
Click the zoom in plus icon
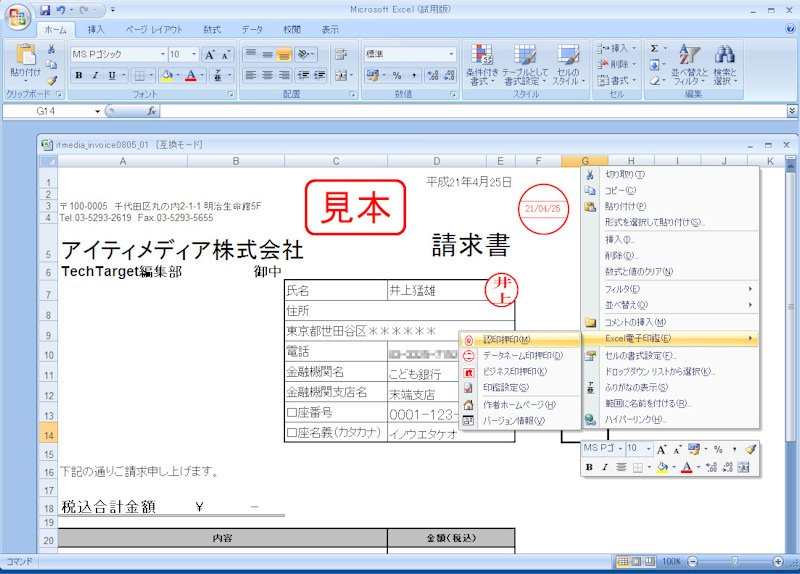coord(778,561)
